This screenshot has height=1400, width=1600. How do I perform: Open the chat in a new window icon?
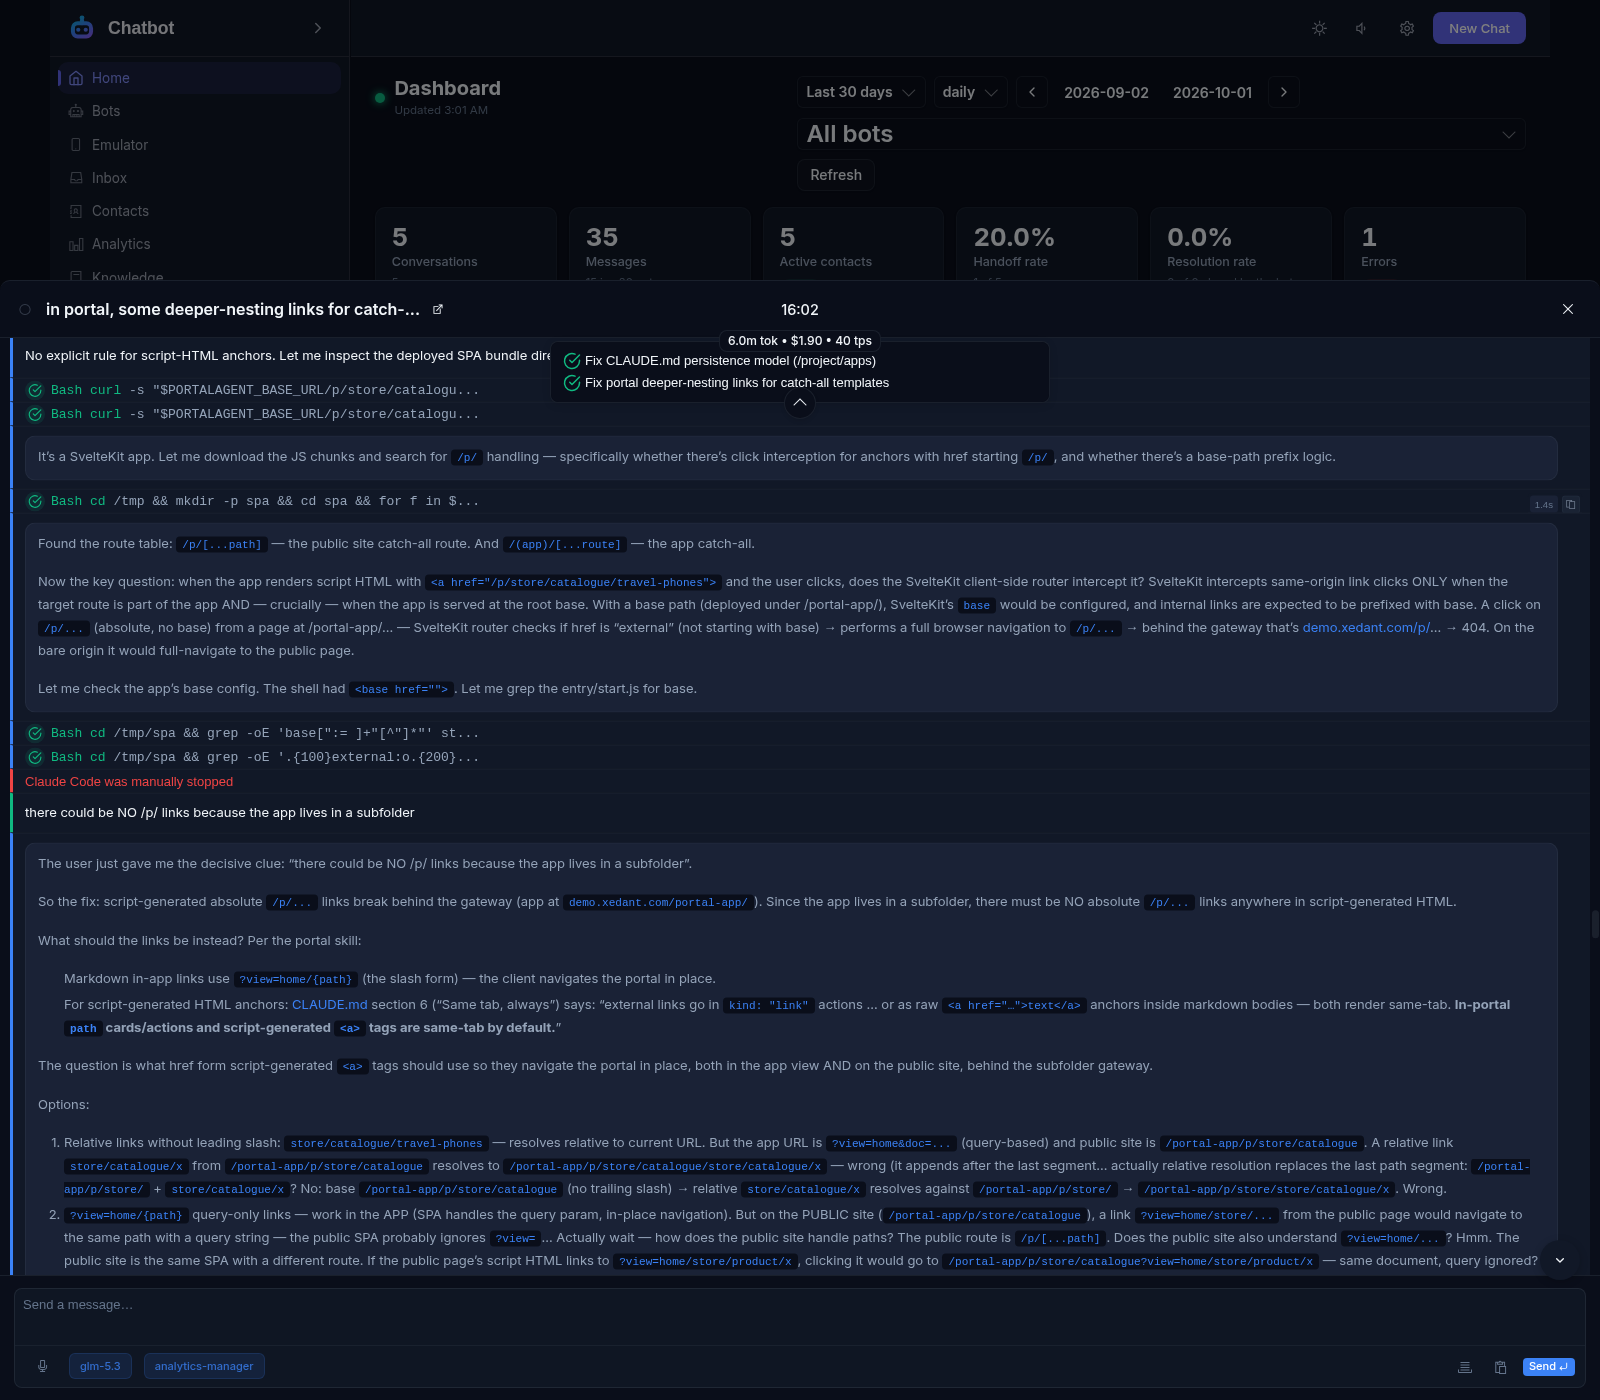(x=437, y=309)
